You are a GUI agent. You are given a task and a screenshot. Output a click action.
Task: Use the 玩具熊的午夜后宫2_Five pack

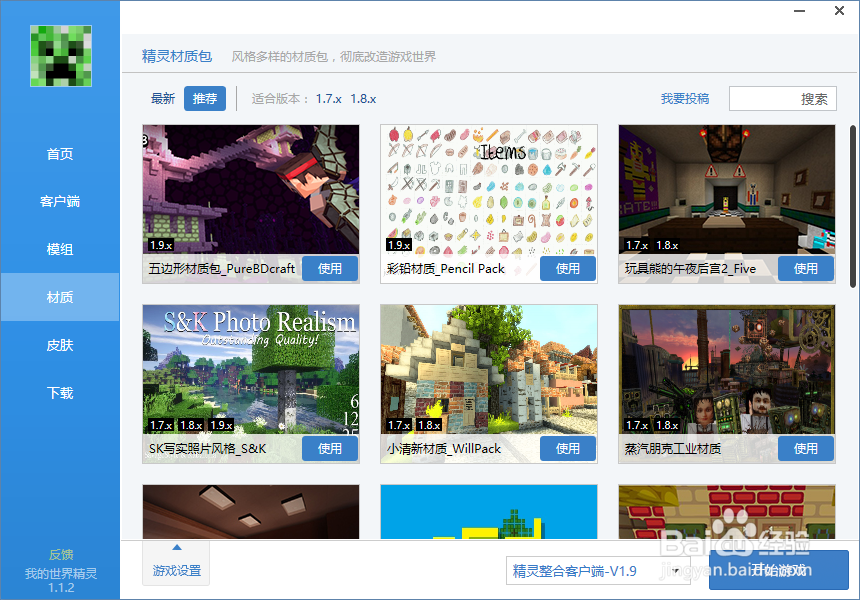pos(806,268)
